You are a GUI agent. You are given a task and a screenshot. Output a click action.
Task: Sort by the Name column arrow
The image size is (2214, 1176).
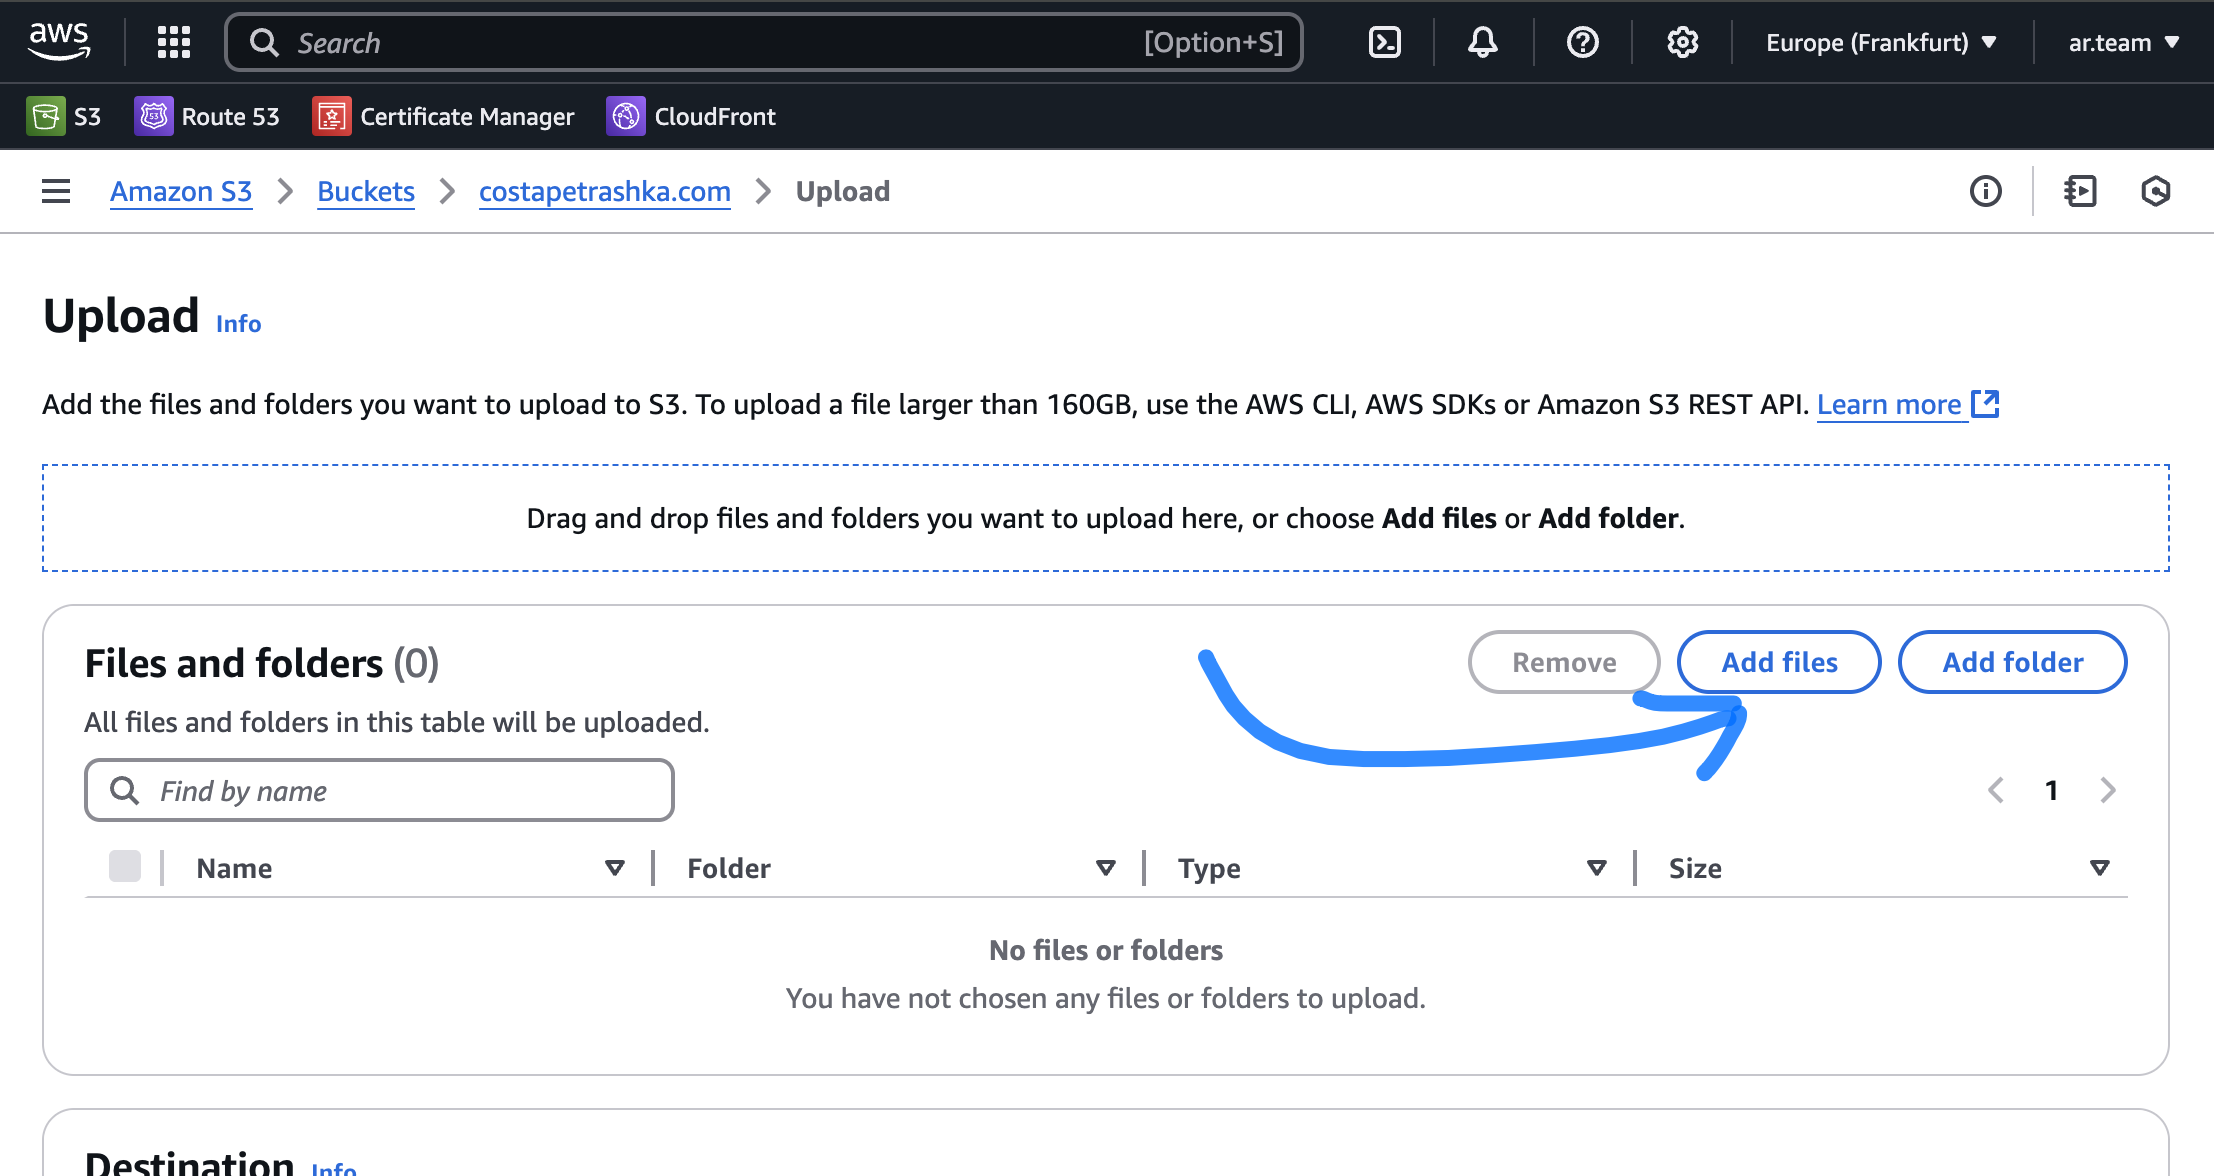[x=615, y=868]
